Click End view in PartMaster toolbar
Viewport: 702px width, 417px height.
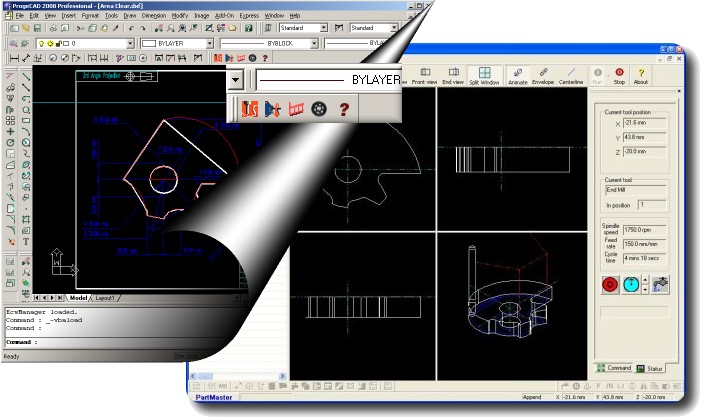[453, 76]
